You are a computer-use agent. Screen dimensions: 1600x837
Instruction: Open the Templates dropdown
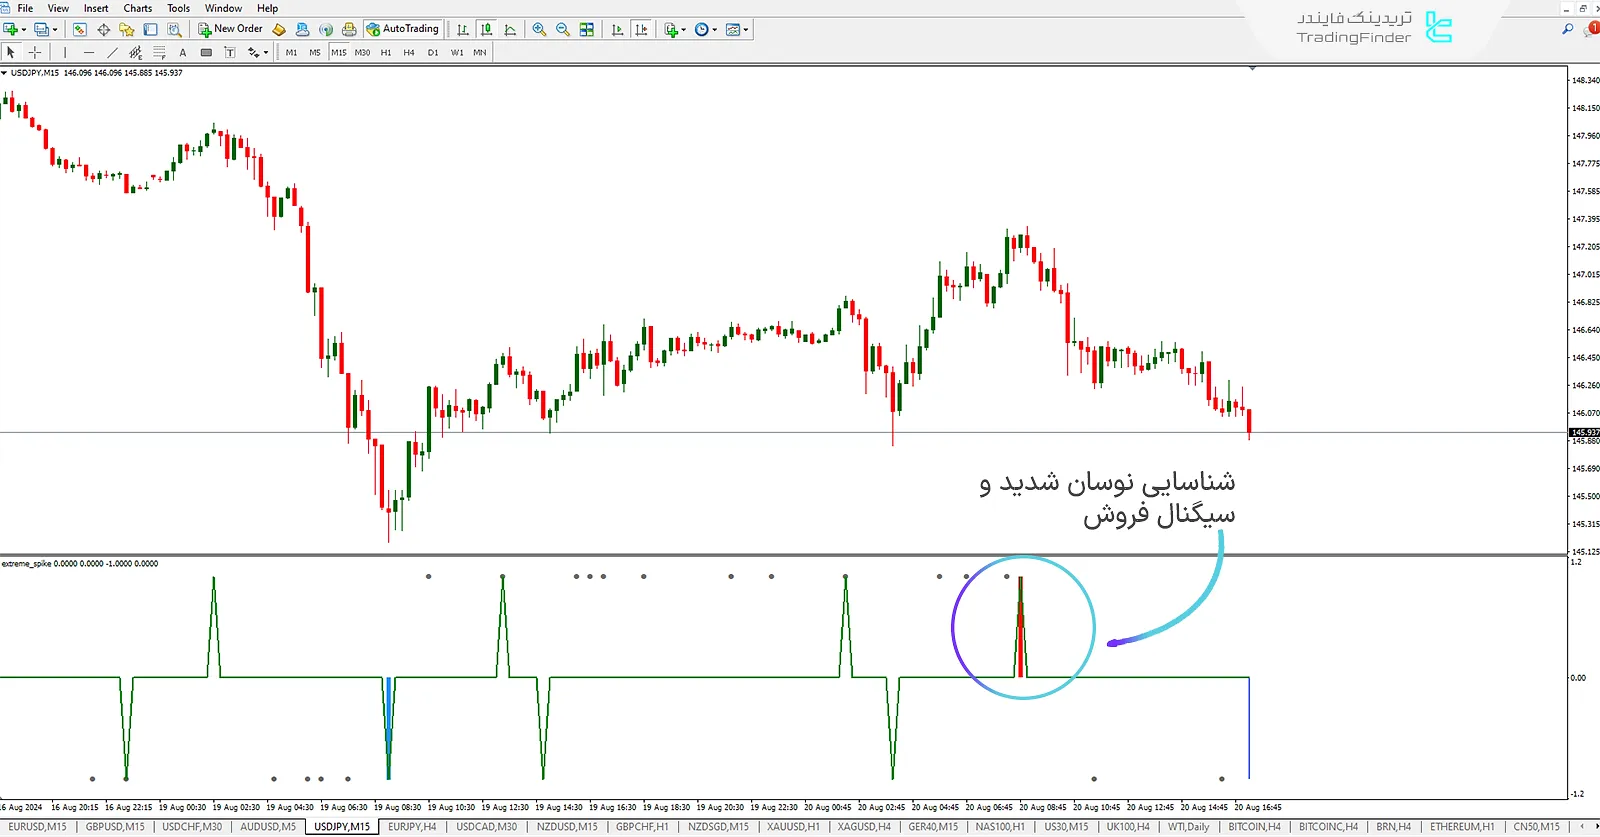(x=737, y=29)
